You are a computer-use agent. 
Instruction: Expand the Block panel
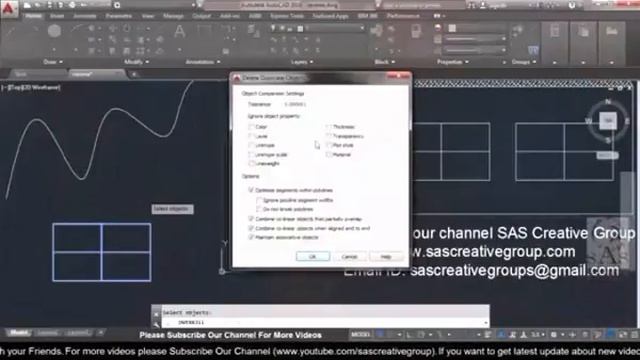click(x=384, y=62)
